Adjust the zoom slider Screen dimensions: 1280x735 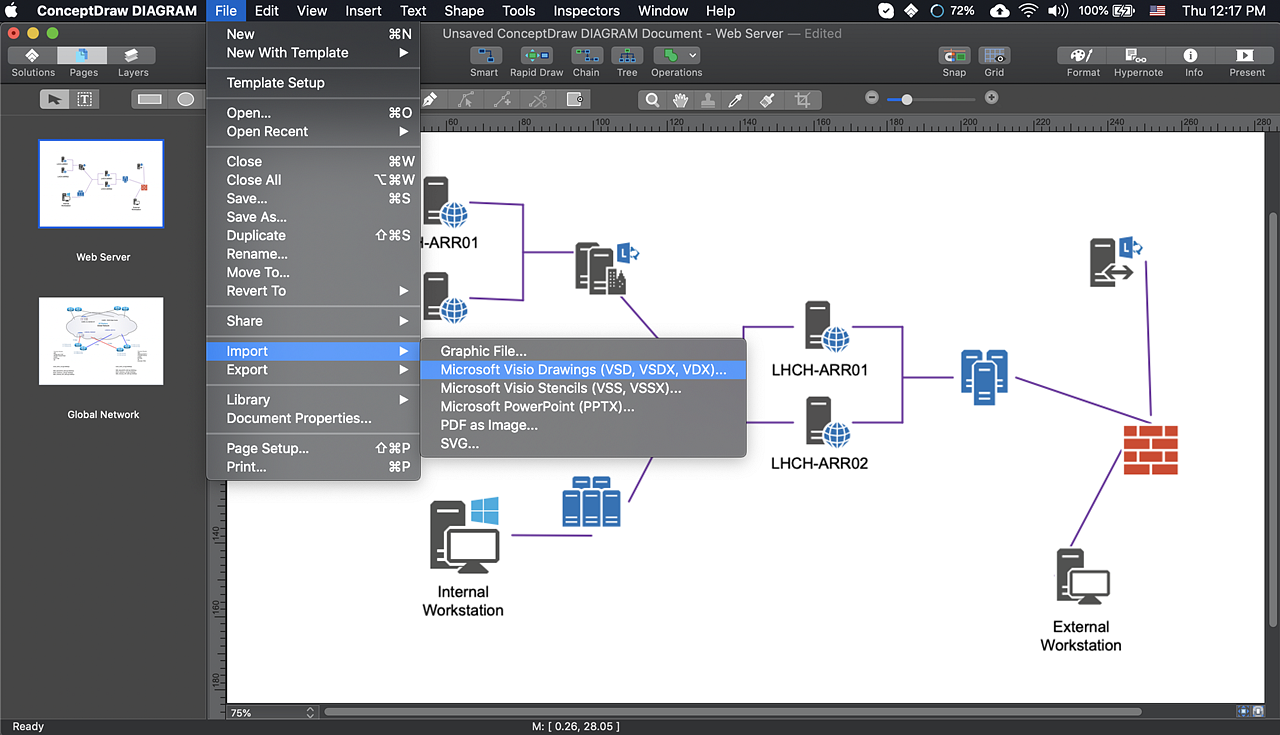coord(907,99)
